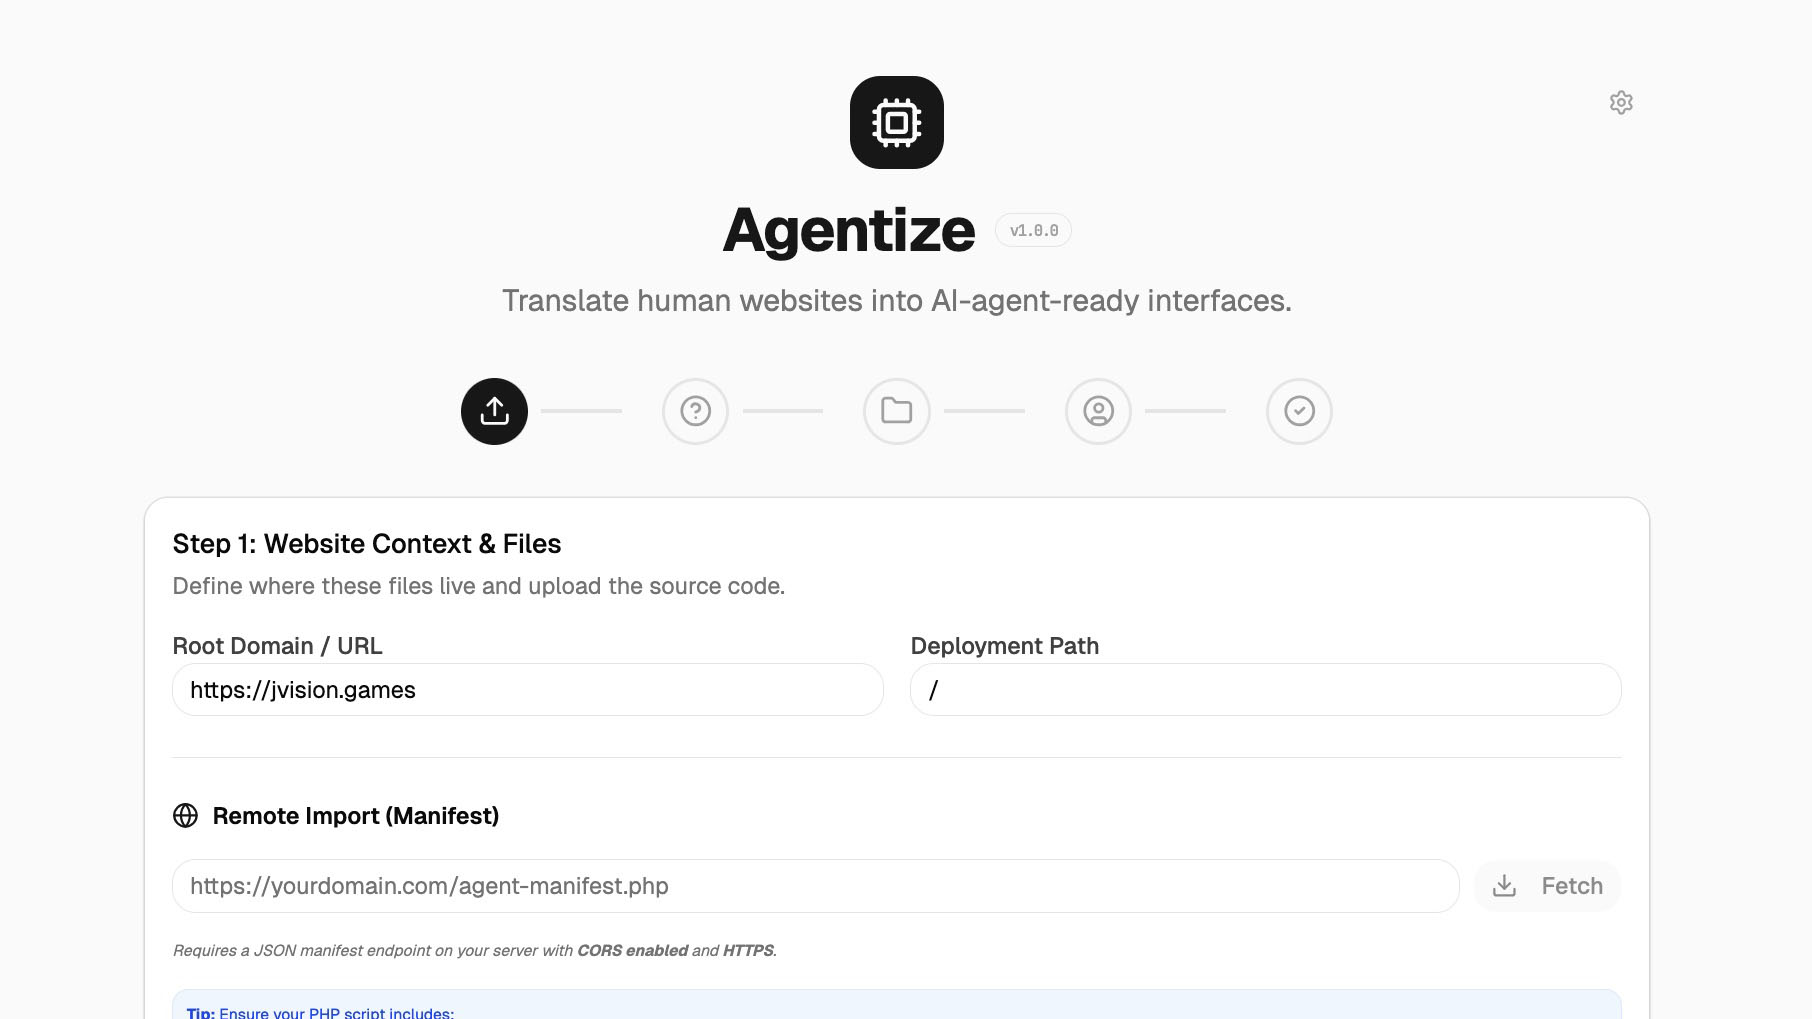Screen dimensions: 1812x1019
Task: Open settings via the gear icon
Action: tap(1621, 102)
